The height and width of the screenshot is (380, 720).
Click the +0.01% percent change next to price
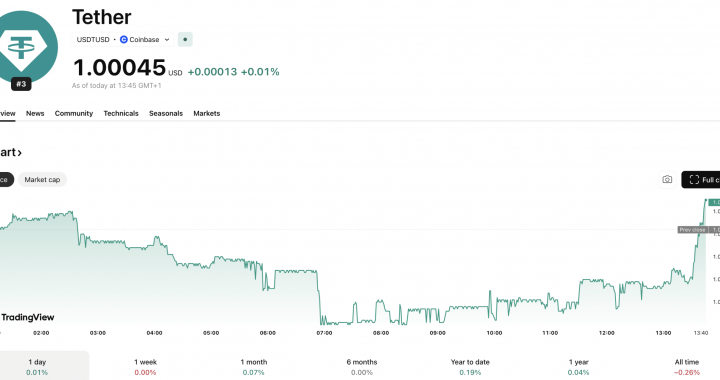(x=260, y=72)
